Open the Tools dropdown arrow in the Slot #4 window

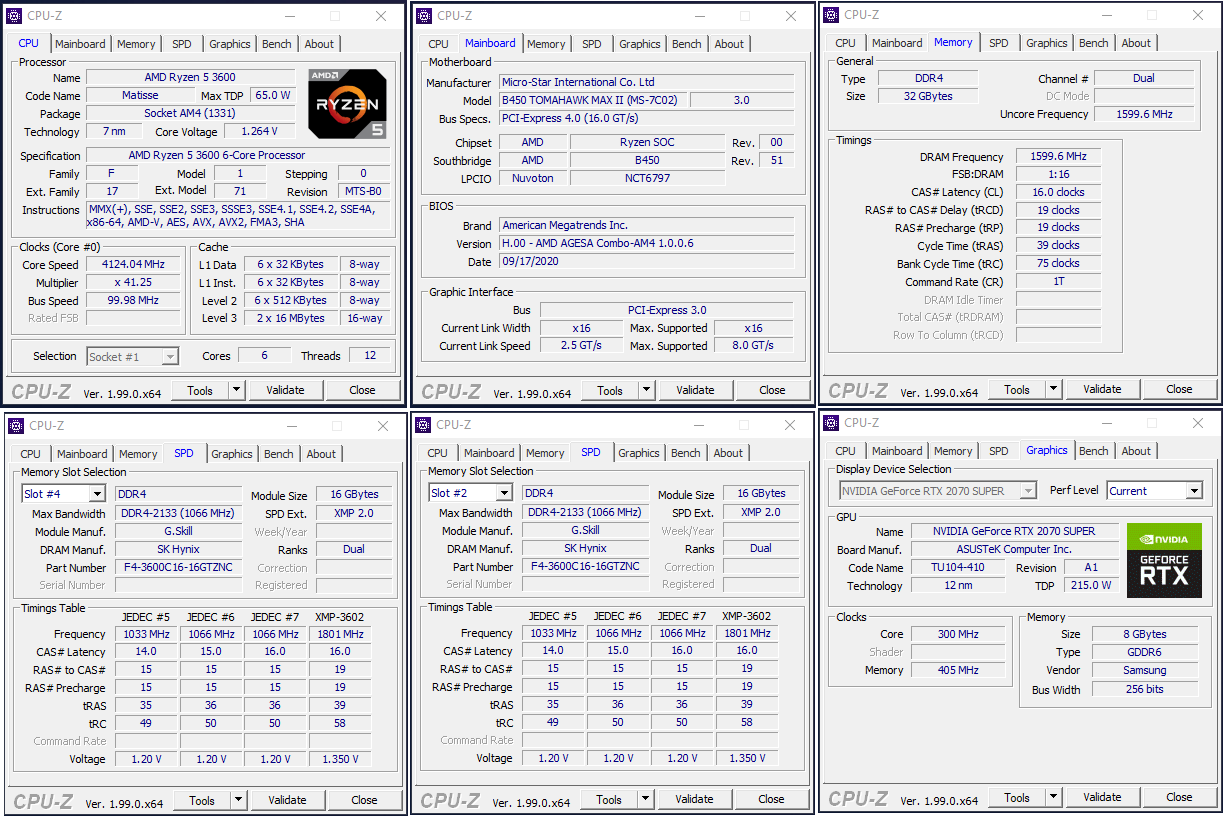(239, 800)
